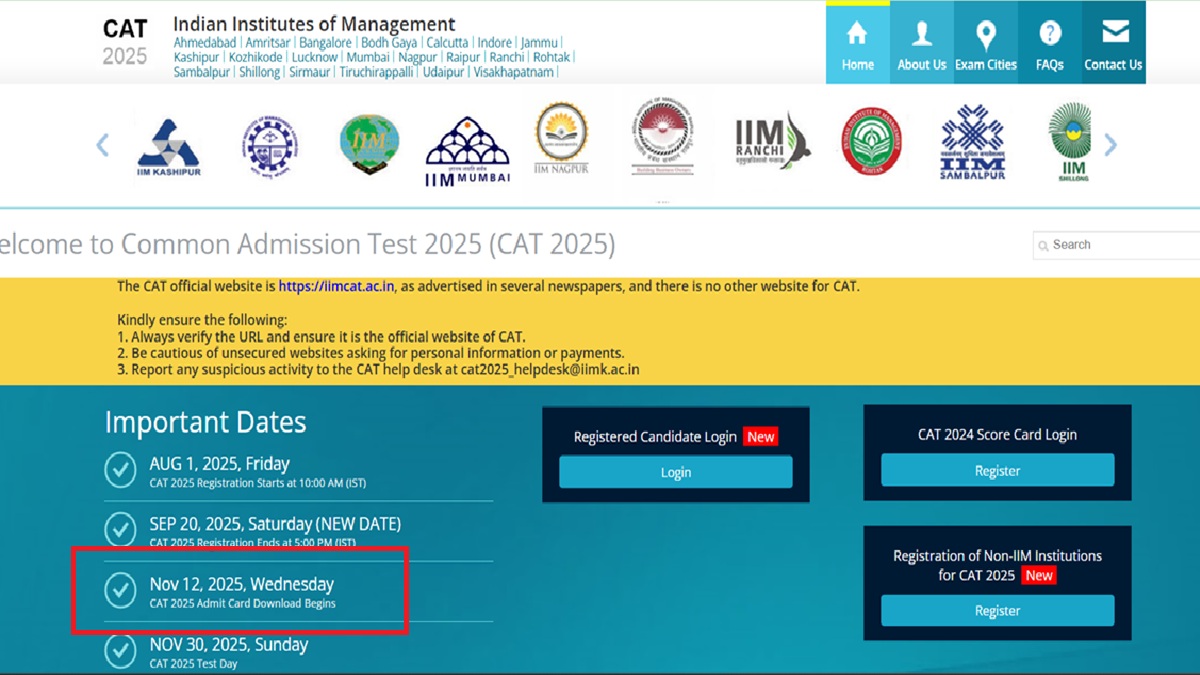Click the right carousel arrow
This screenshot has height=675, width=1200.
point(1110,144)
